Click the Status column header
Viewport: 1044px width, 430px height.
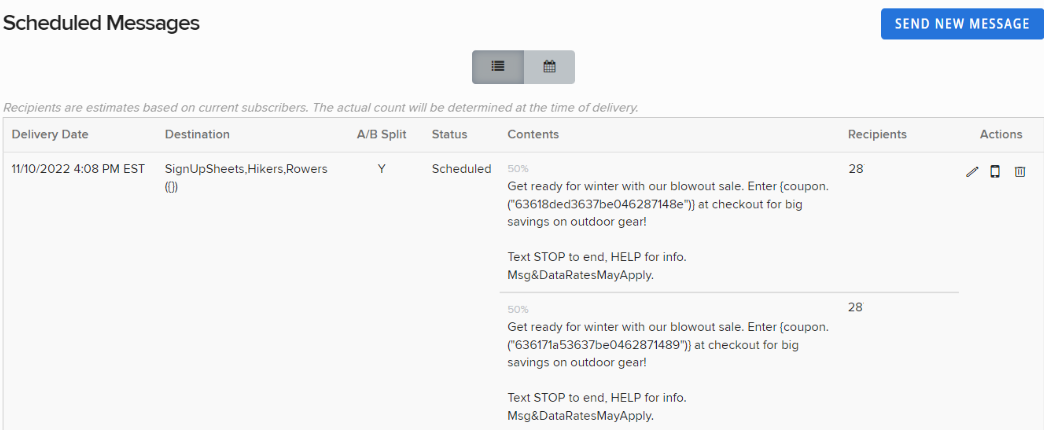coord(449,134)
